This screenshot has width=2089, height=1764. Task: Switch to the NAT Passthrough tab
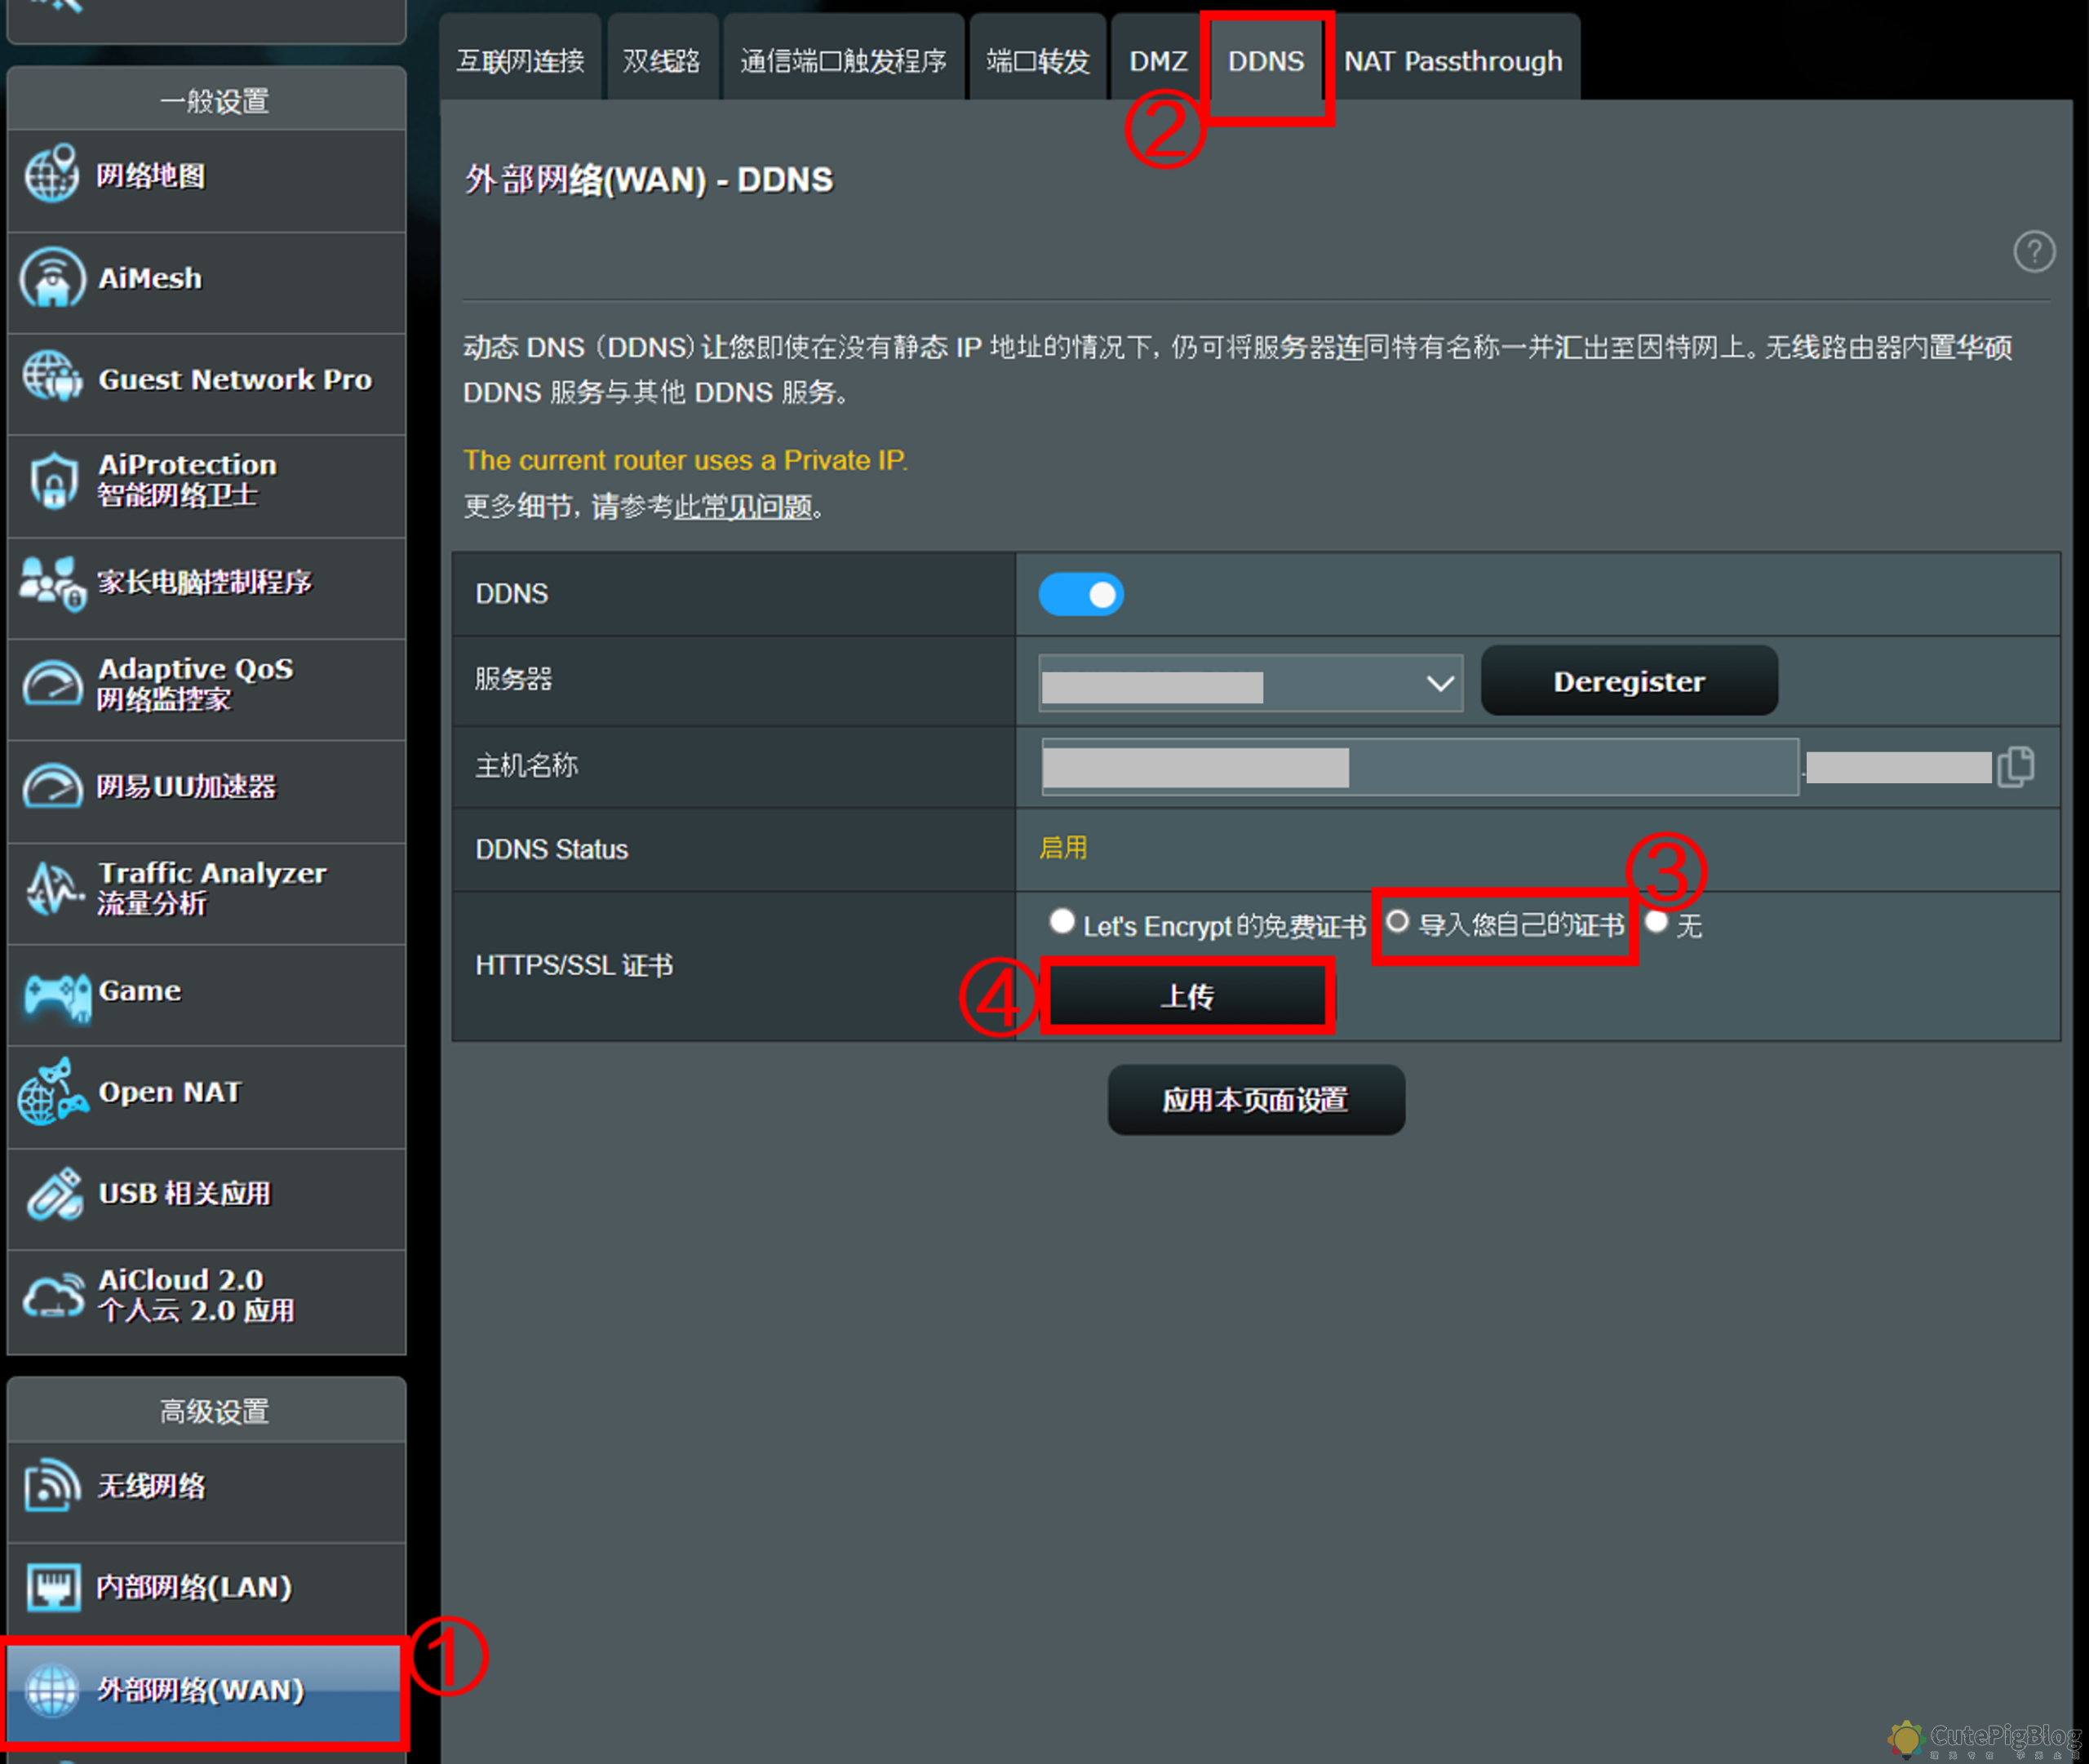[x=1453, y=61]
